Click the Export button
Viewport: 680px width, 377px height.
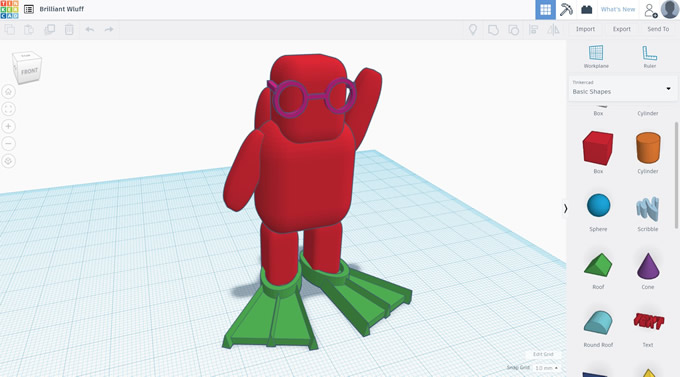621,29
